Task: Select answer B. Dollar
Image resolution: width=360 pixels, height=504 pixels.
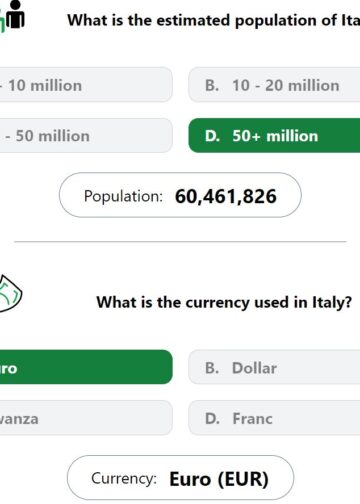Action: [x=274, y=367]
